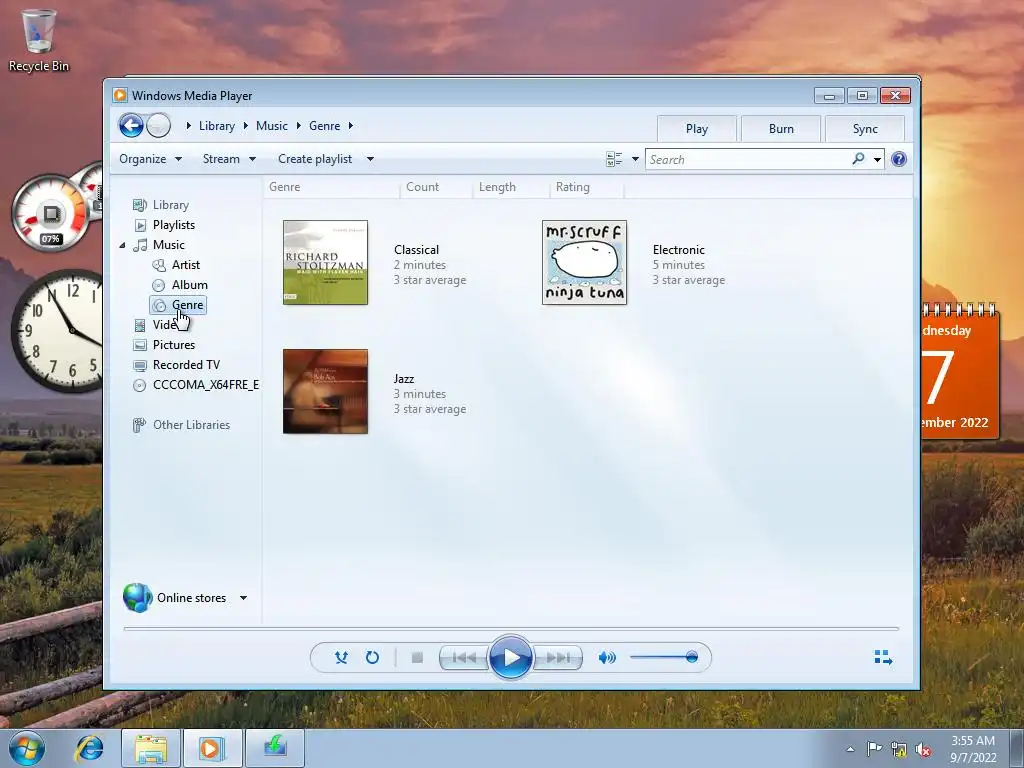The width and height of the screenshot is (1024, 768).
Task: Show hidden system tray icons
Action: (850, 749)
